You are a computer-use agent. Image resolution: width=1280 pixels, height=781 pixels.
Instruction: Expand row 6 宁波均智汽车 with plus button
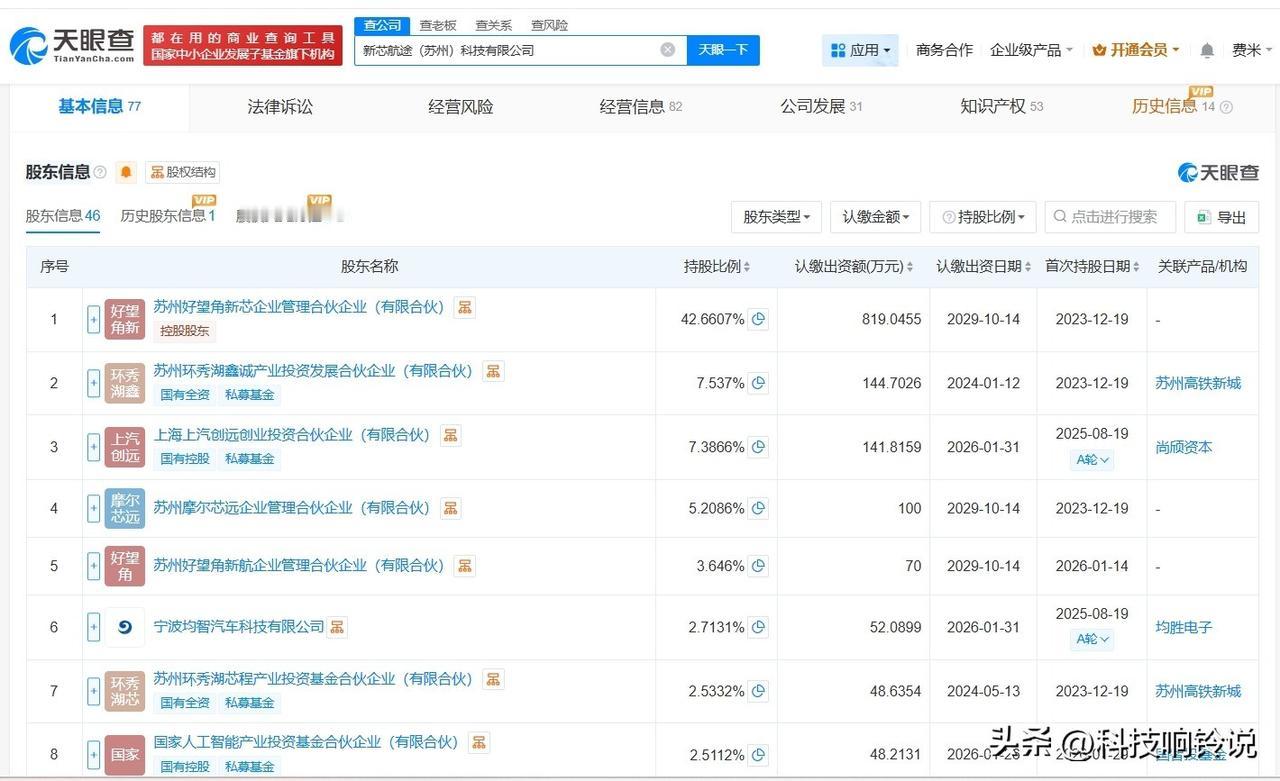tap(94, 627)
